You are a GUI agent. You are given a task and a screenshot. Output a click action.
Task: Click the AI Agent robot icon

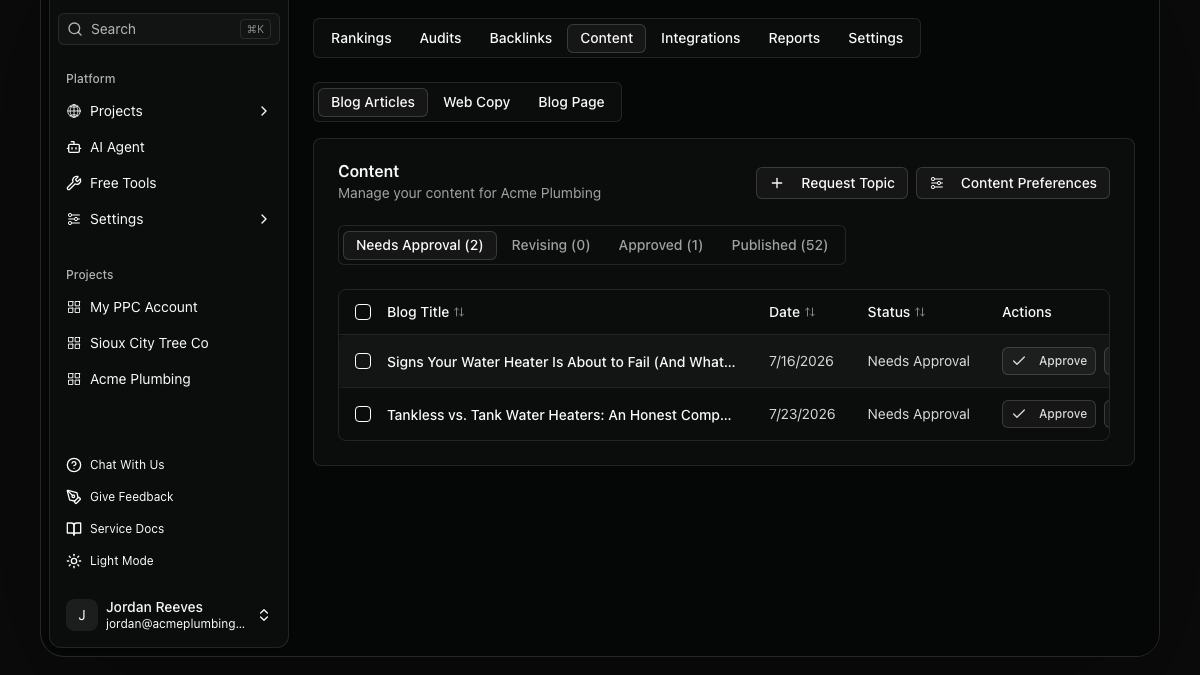tap(74, 147)
